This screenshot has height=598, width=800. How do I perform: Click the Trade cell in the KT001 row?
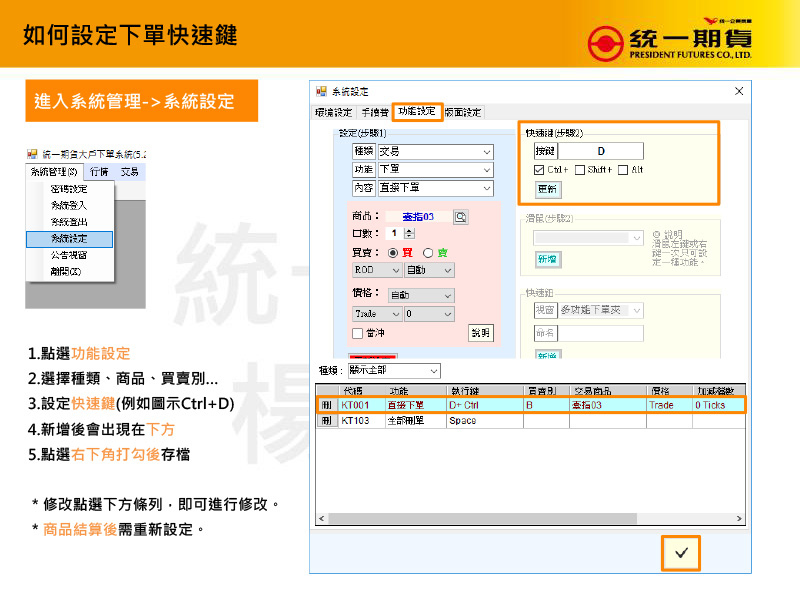point(669,405)
